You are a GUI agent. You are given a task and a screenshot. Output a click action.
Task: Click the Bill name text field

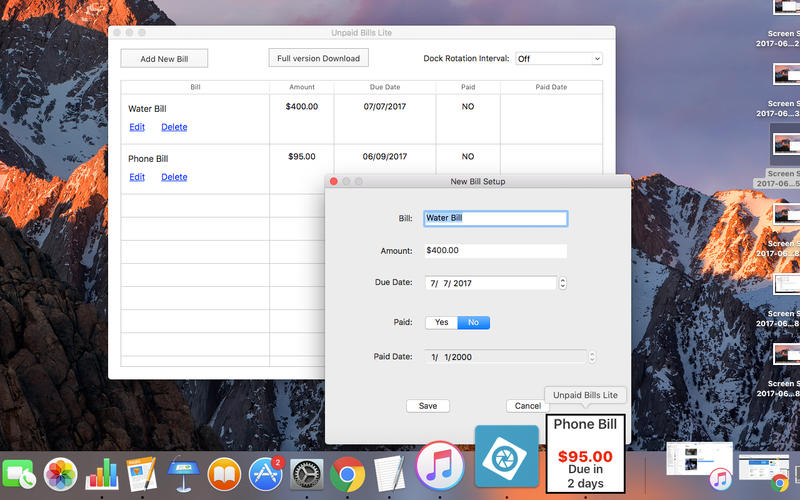tap(495, 218)
